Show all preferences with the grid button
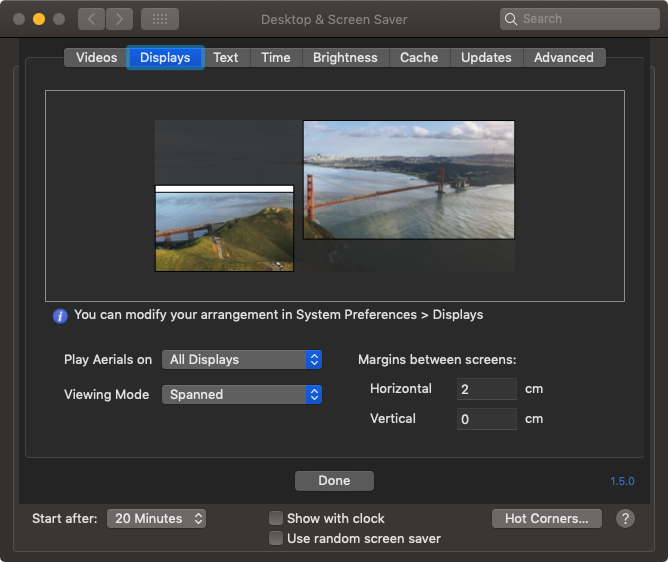 [160, 19]
